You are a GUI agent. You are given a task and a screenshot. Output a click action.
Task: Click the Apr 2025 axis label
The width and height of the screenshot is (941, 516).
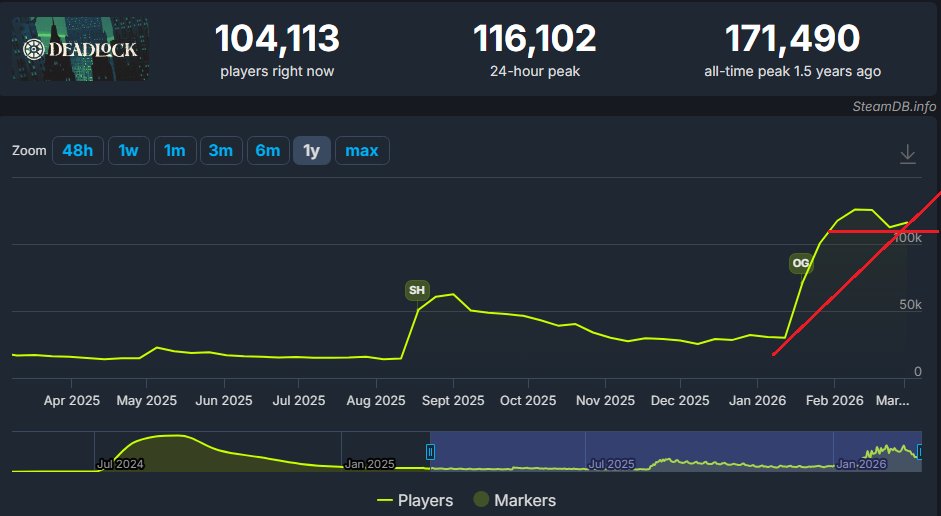point(71,400)
